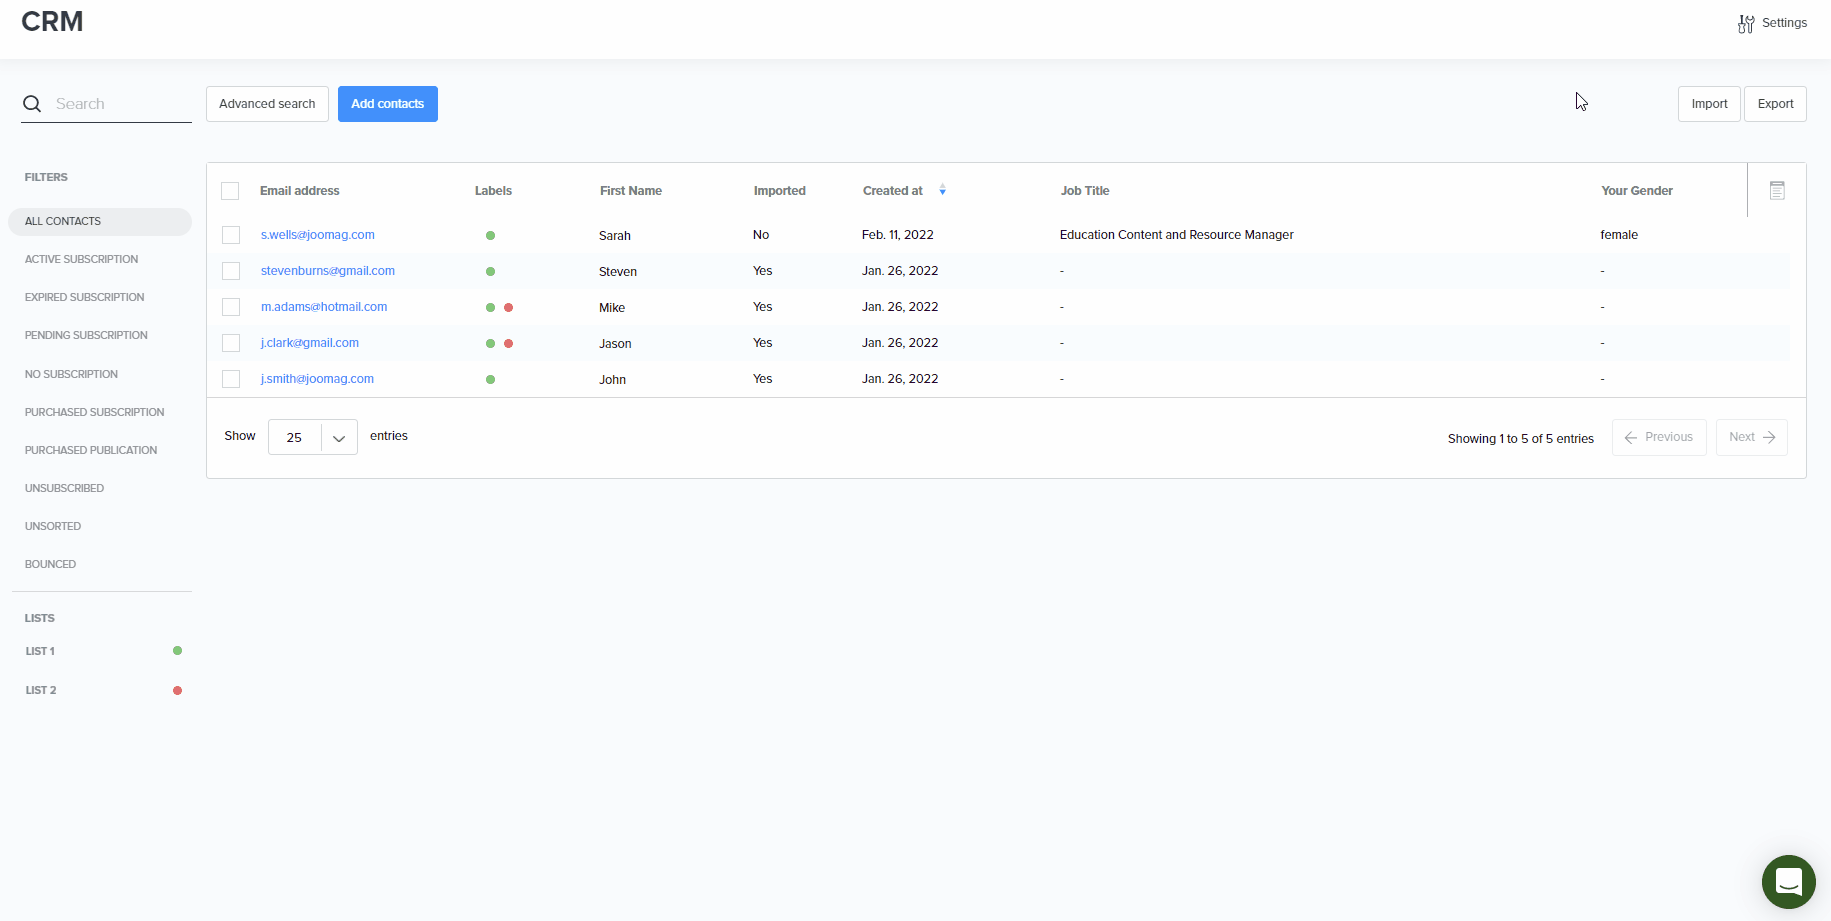This screenshot has height=921, width=1831.
Task: Open the Settings sliders icon
Action: pyautogui.click(x=1746, y=24)
